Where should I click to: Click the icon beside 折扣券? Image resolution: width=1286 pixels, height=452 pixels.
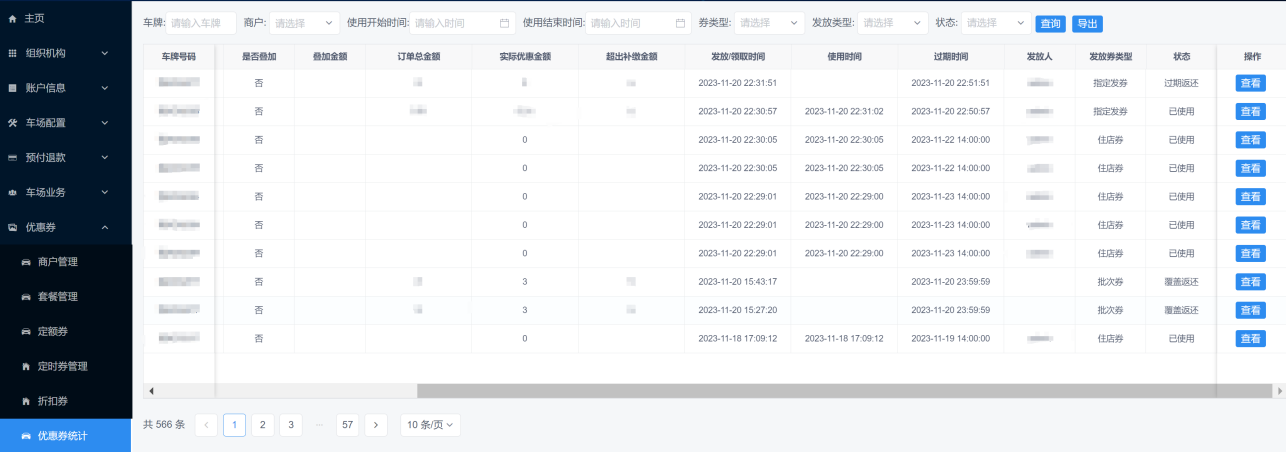pos(26,401)
